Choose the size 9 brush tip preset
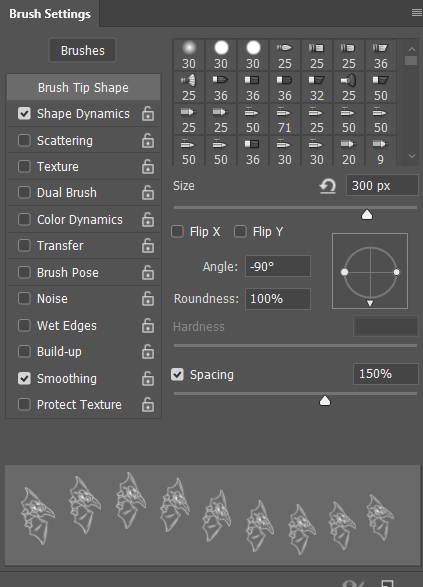Screen dimensions: 423x587 coord(380,151)
